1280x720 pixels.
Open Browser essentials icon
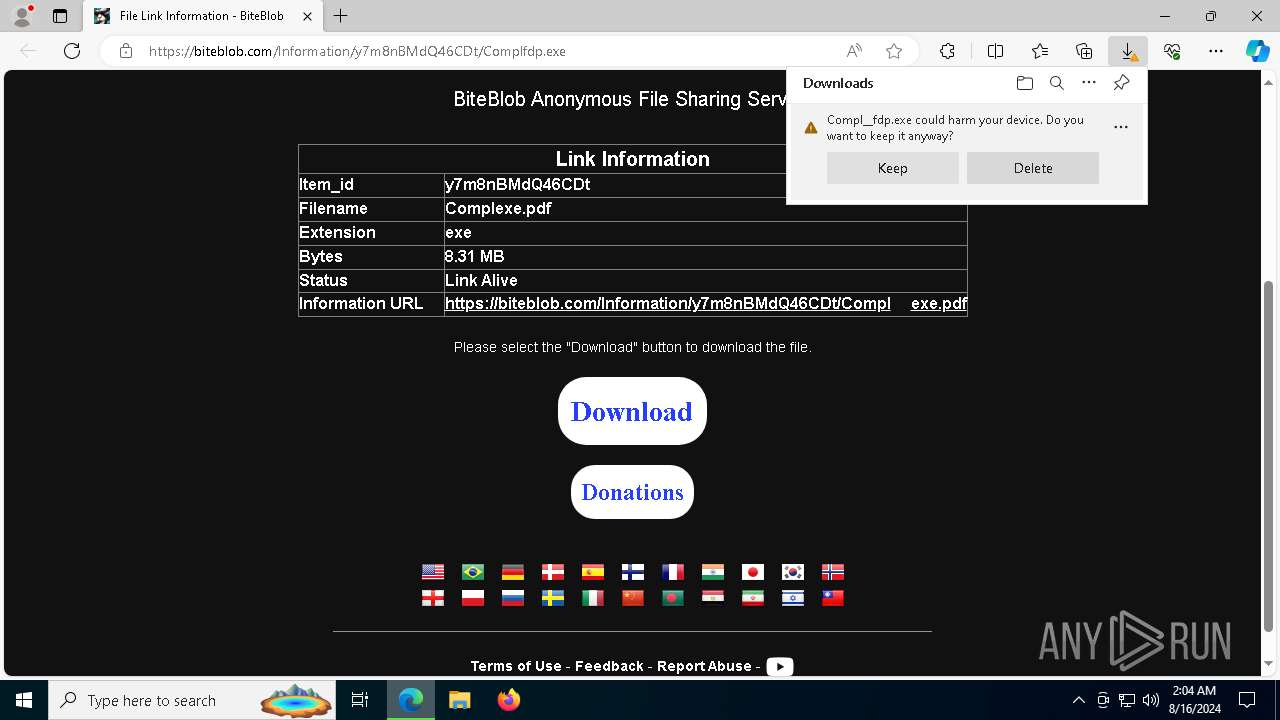pyautogui.click(x=1172, y=51)
